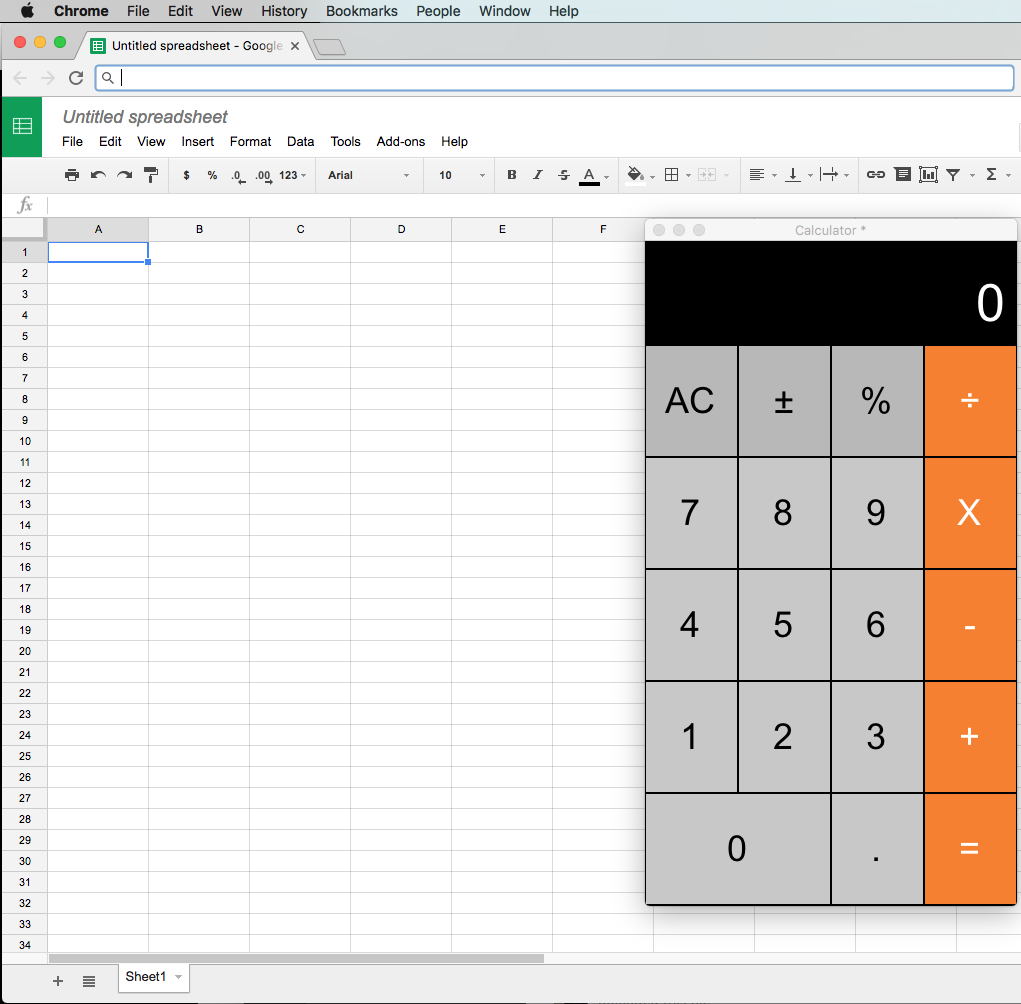Open the fill color bucket

pos(636,175)
